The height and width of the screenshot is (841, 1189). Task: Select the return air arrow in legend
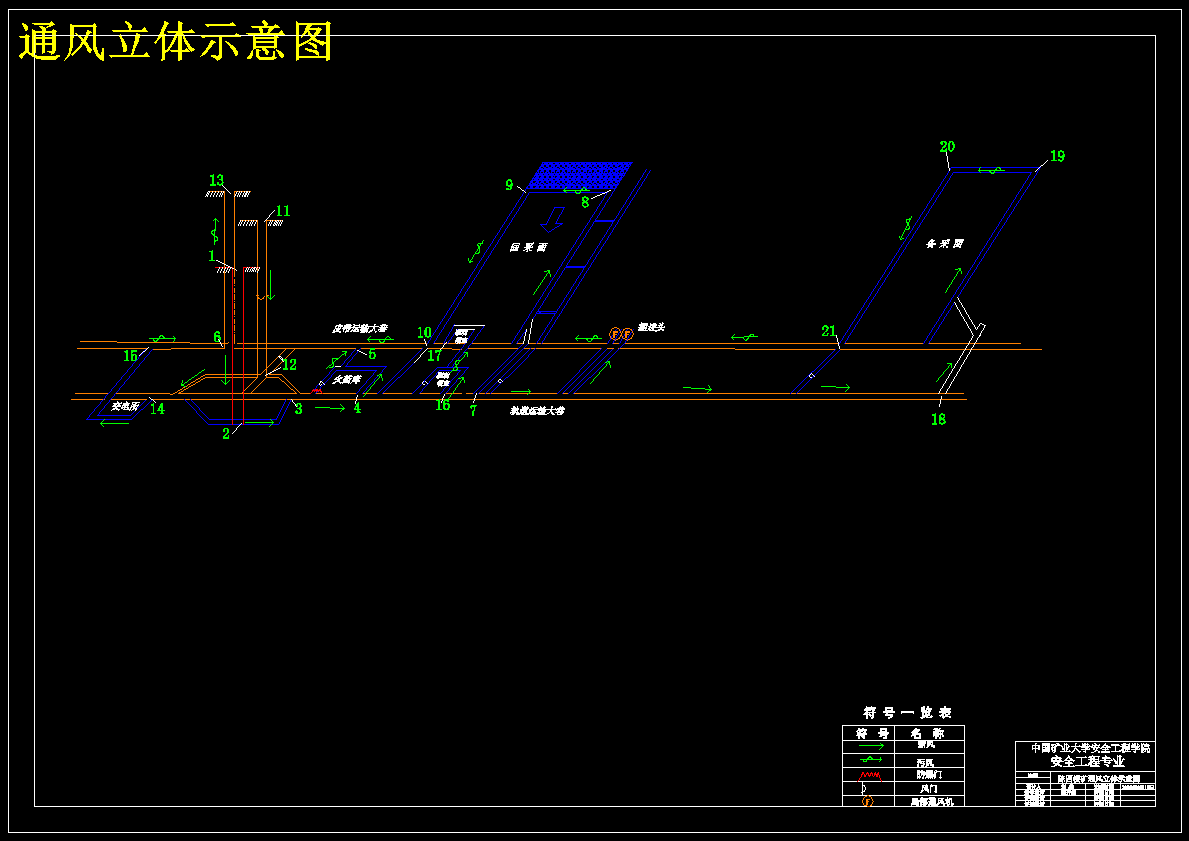871,759
